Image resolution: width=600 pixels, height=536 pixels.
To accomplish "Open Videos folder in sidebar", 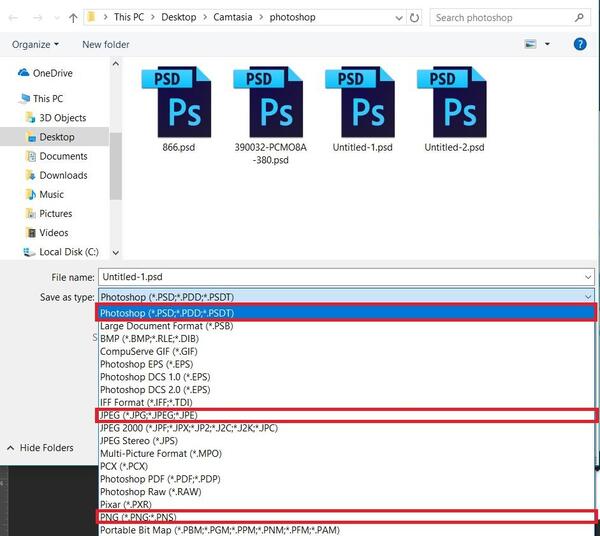I will [x=54, y=233].
